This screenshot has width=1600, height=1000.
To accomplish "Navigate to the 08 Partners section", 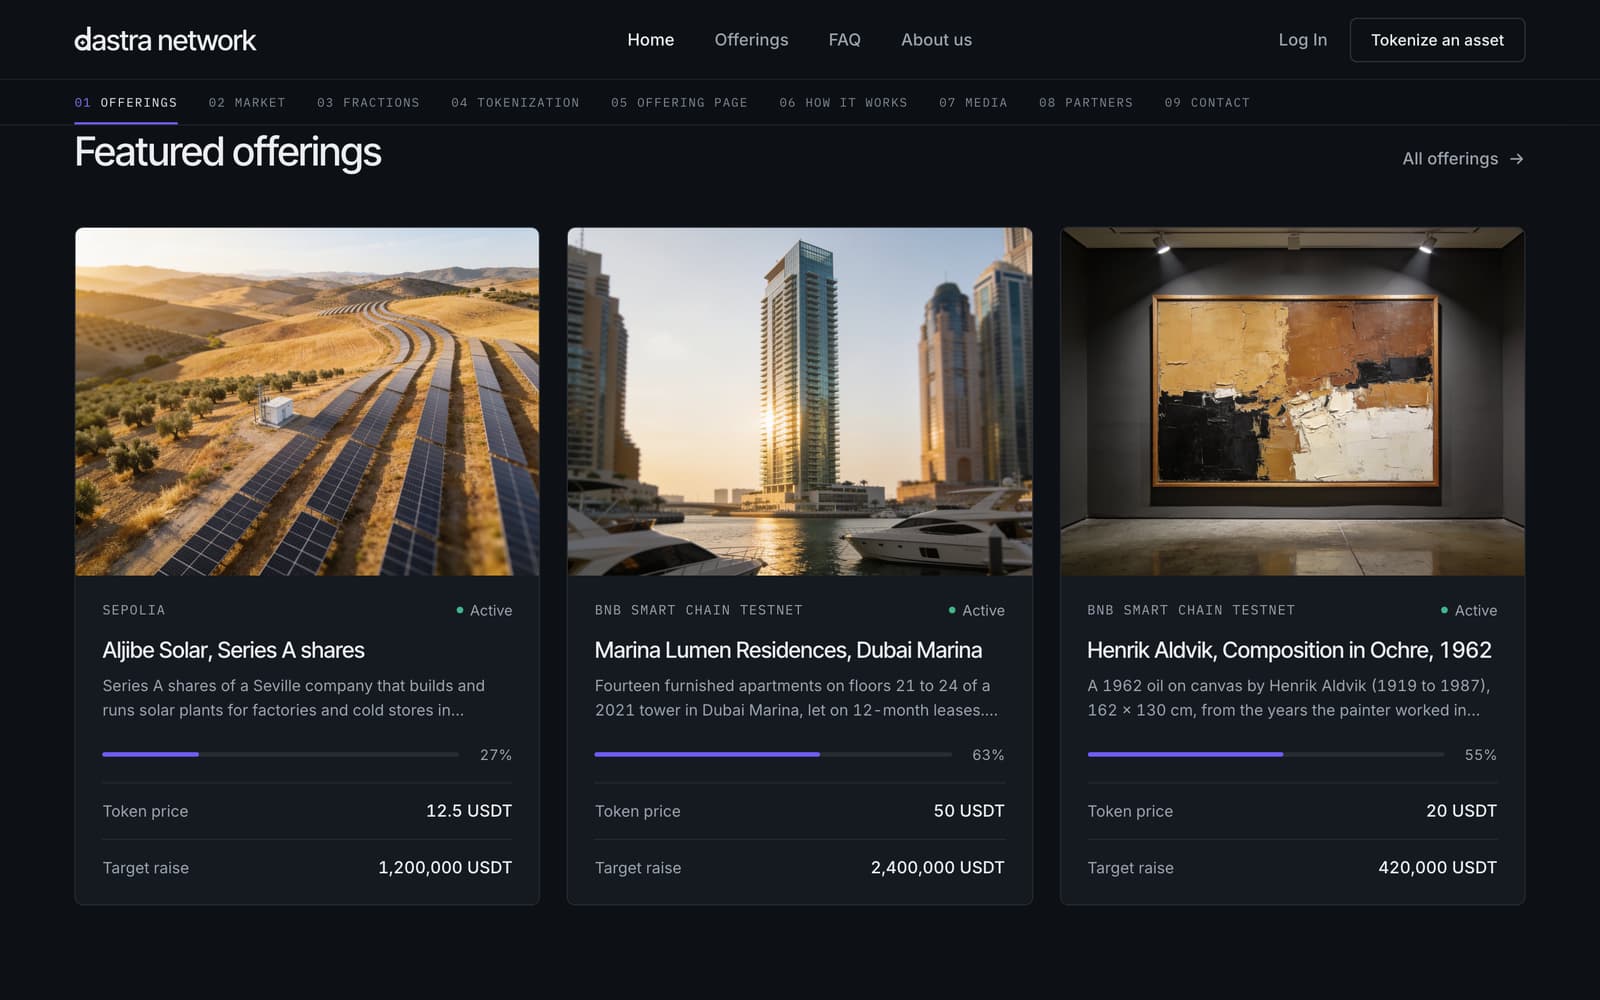I will [x=1085, y=103].
